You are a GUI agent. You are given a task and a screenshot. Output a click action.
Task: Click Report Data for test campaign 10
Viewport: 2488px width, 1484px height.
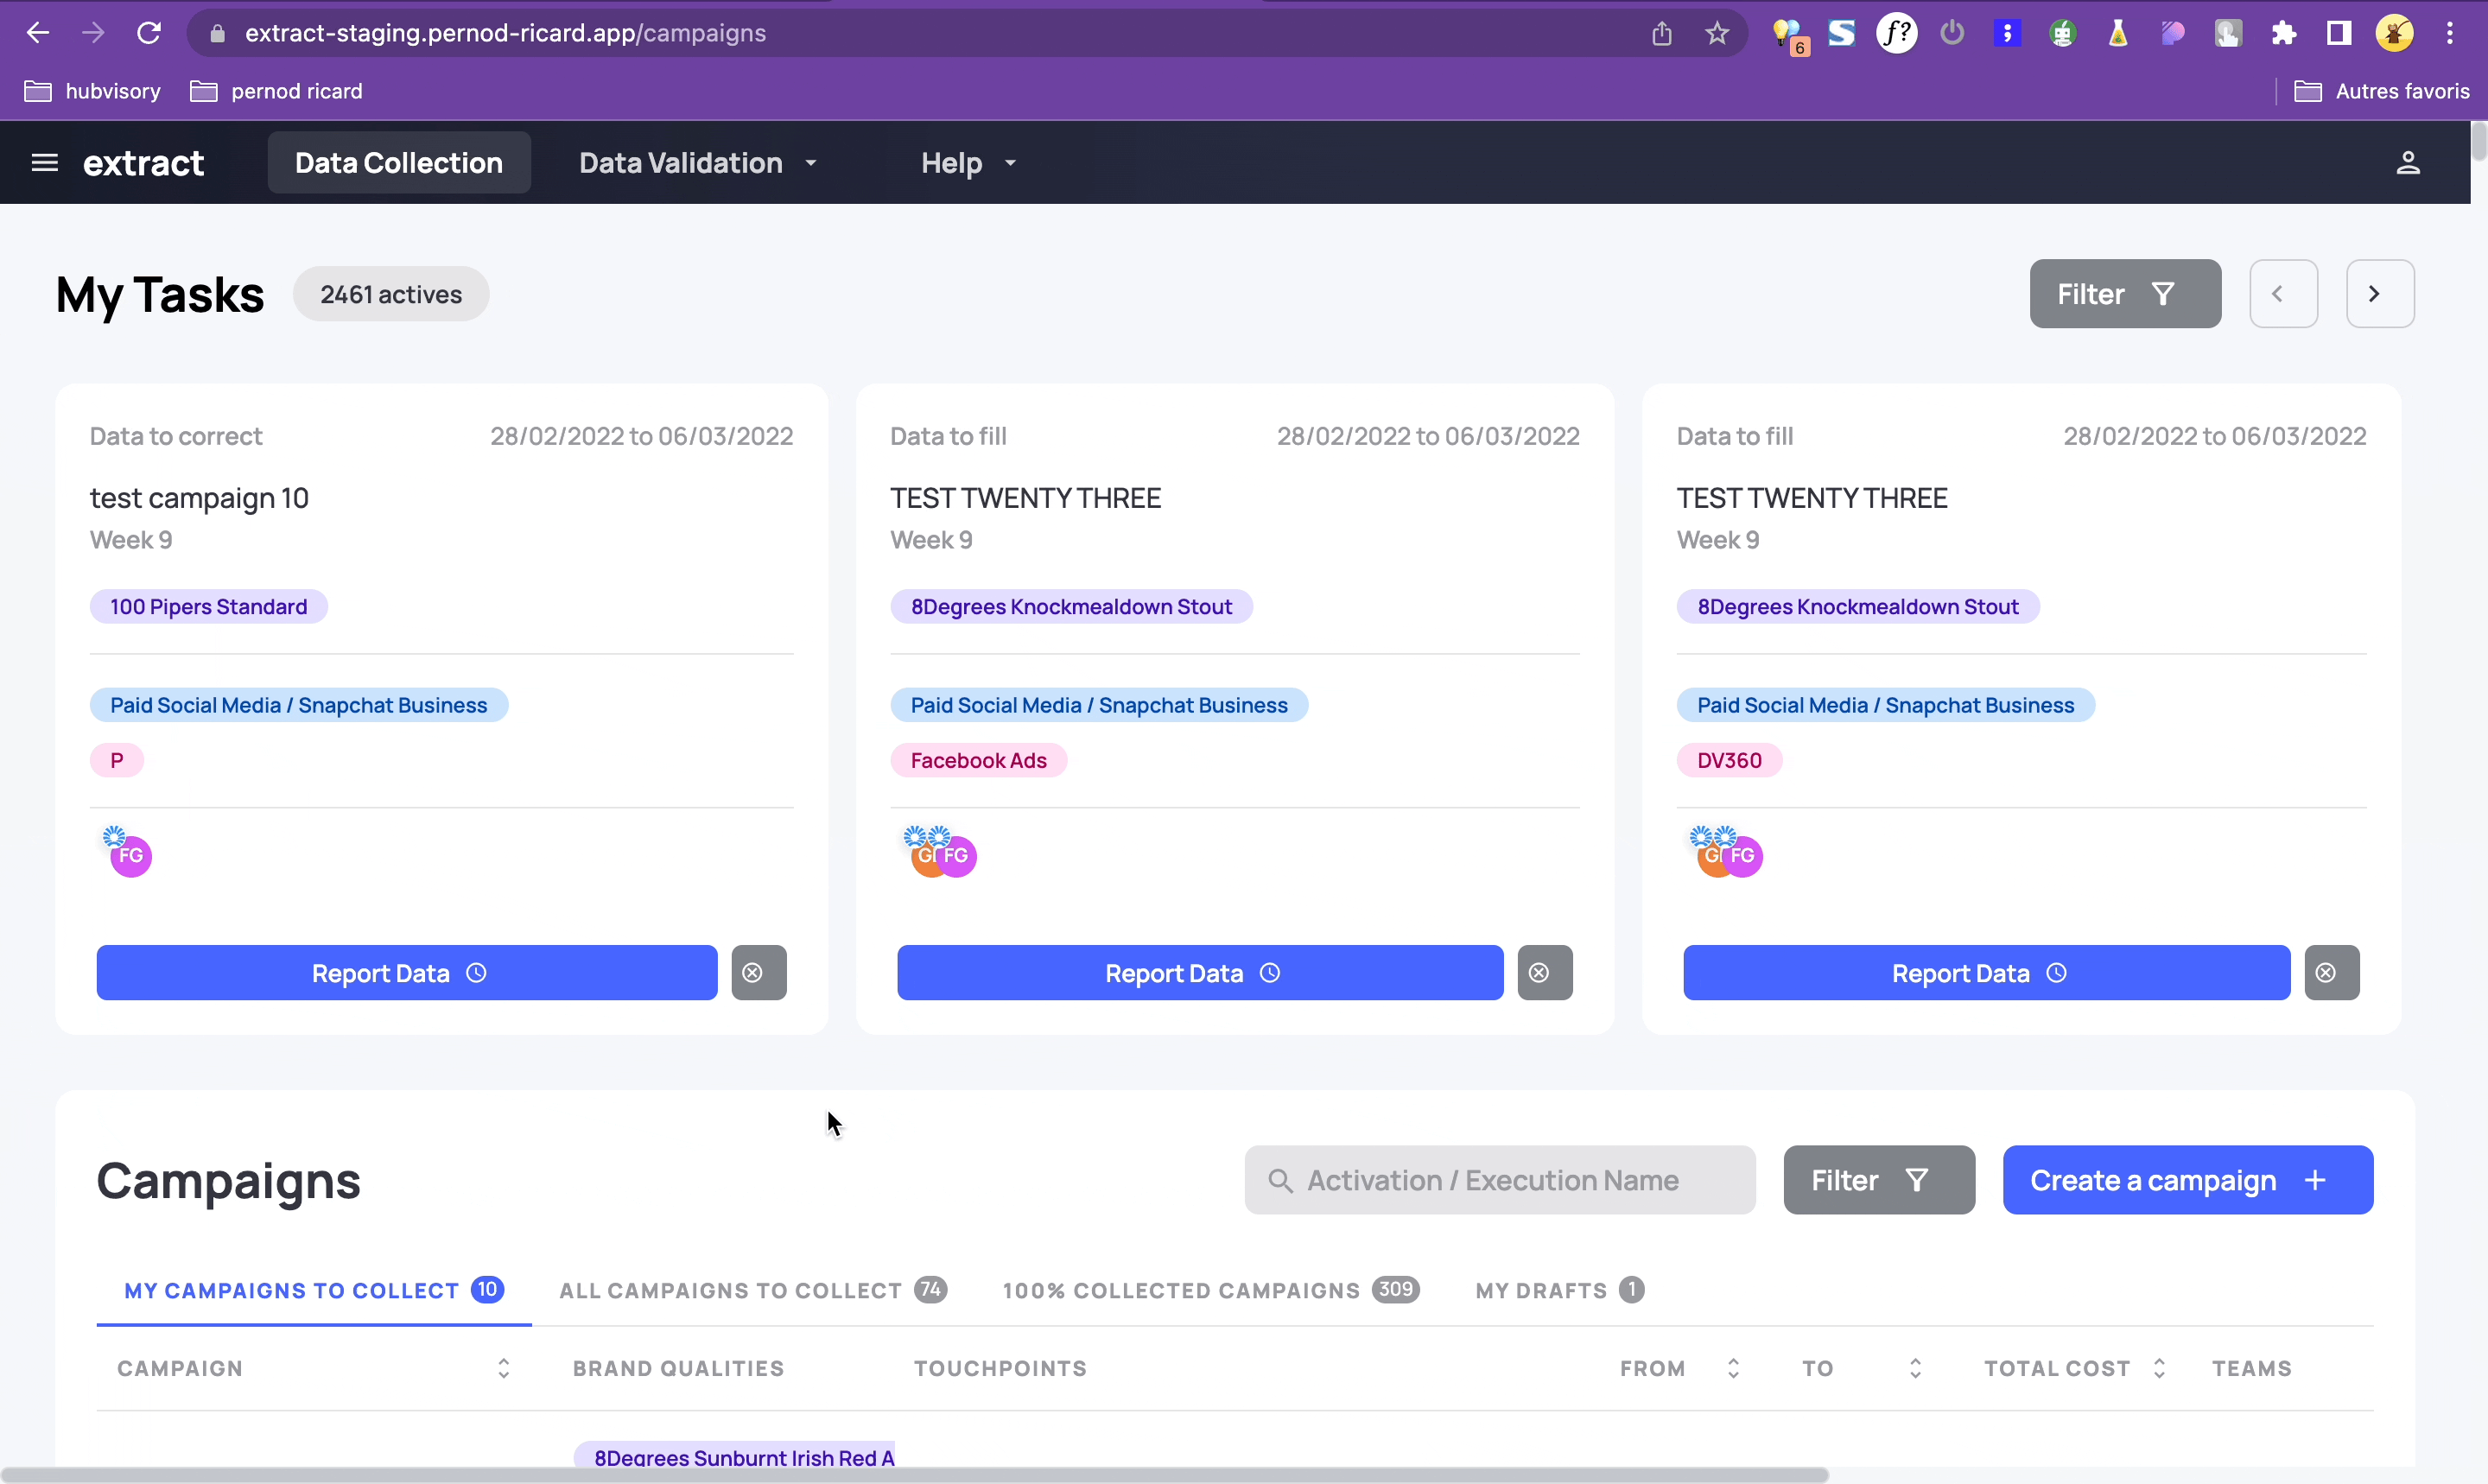point(406,973)
